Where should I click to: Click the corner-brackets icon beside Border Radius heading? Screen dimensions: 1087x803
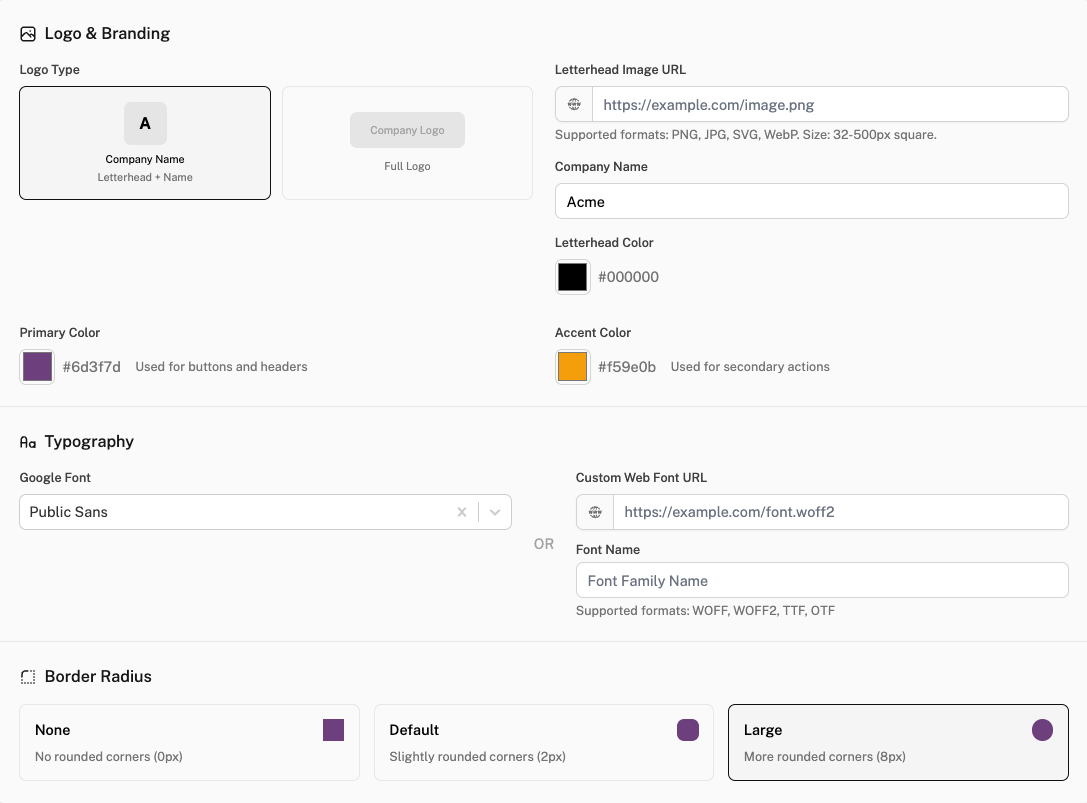tap(27, 676)
